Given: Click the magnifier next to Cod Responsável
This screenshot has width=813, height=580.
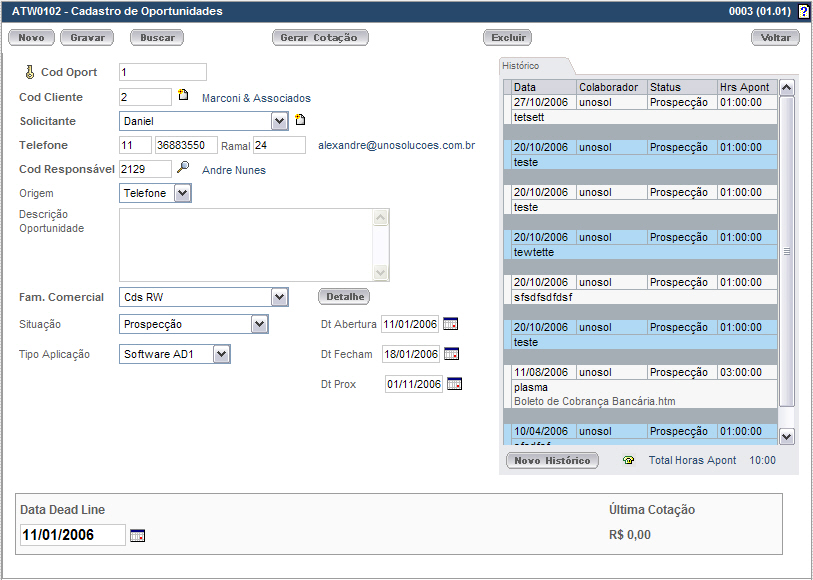Looking at the screenshot, I should [183, 168].
